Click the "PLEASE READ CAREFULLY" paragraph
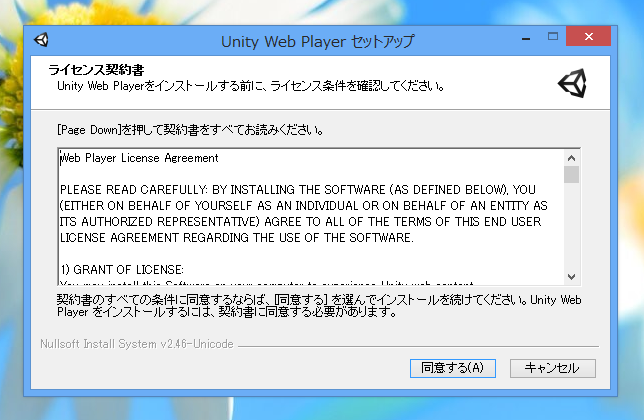The height and width of the screenshot is (420, 644). pyautogui.click(x=304, y=213)
